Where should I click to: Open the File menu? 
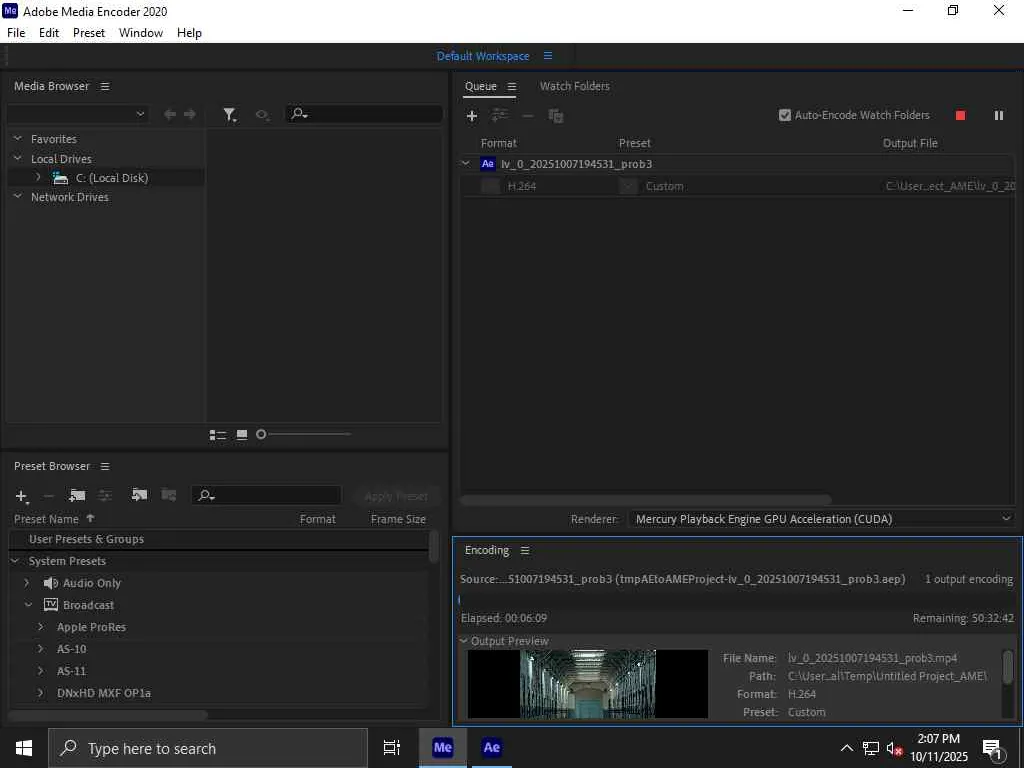[x=16, y=33]
